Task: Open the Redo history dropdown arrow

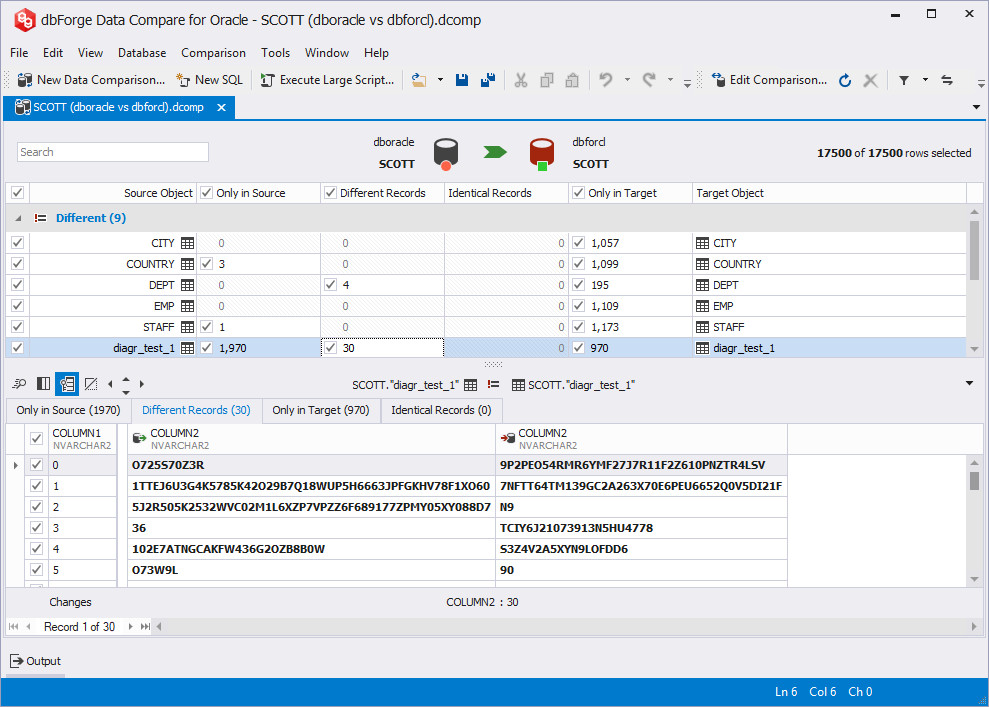Action: pos(670,80)
